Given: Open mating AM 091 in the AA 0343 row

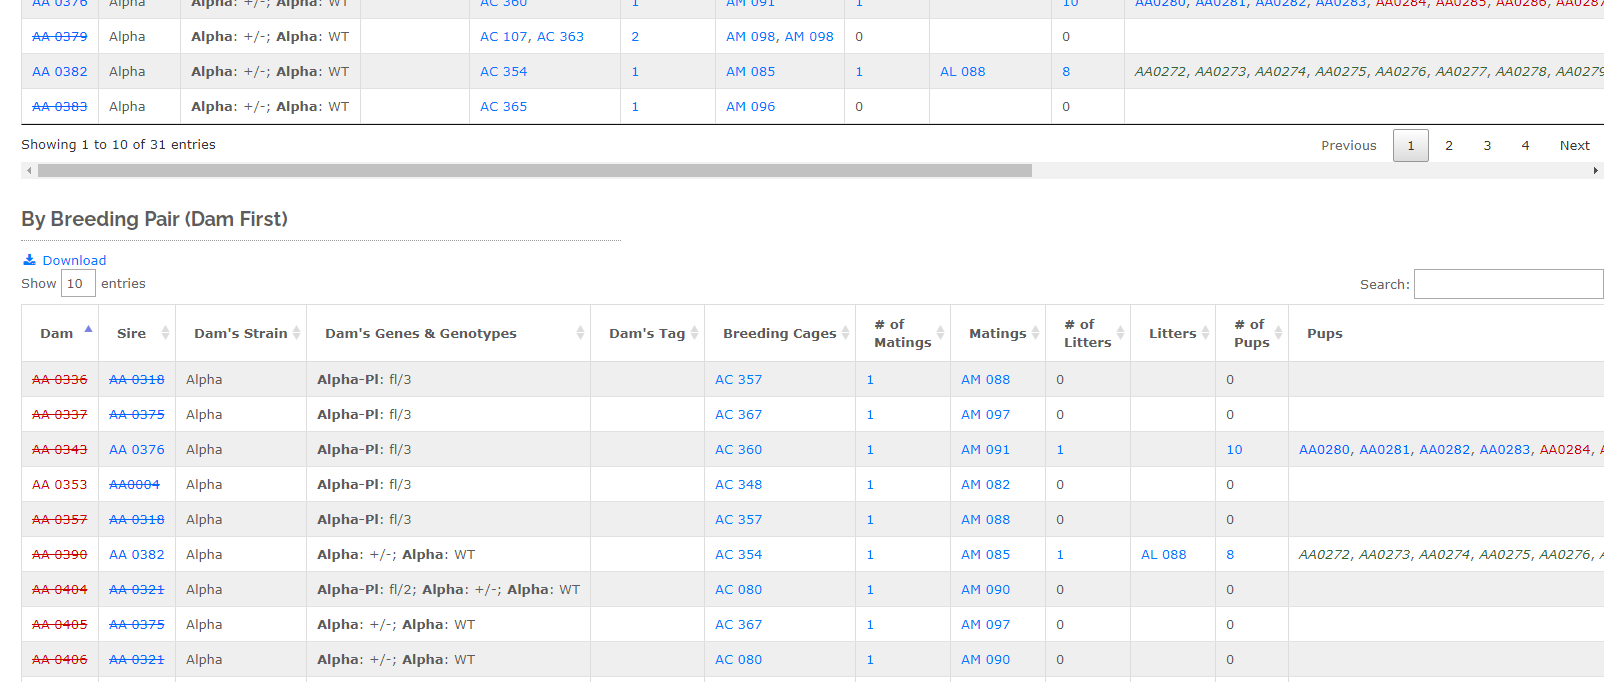Looking at the screenshot, I should pyautogui.click(x=985, y=449).
